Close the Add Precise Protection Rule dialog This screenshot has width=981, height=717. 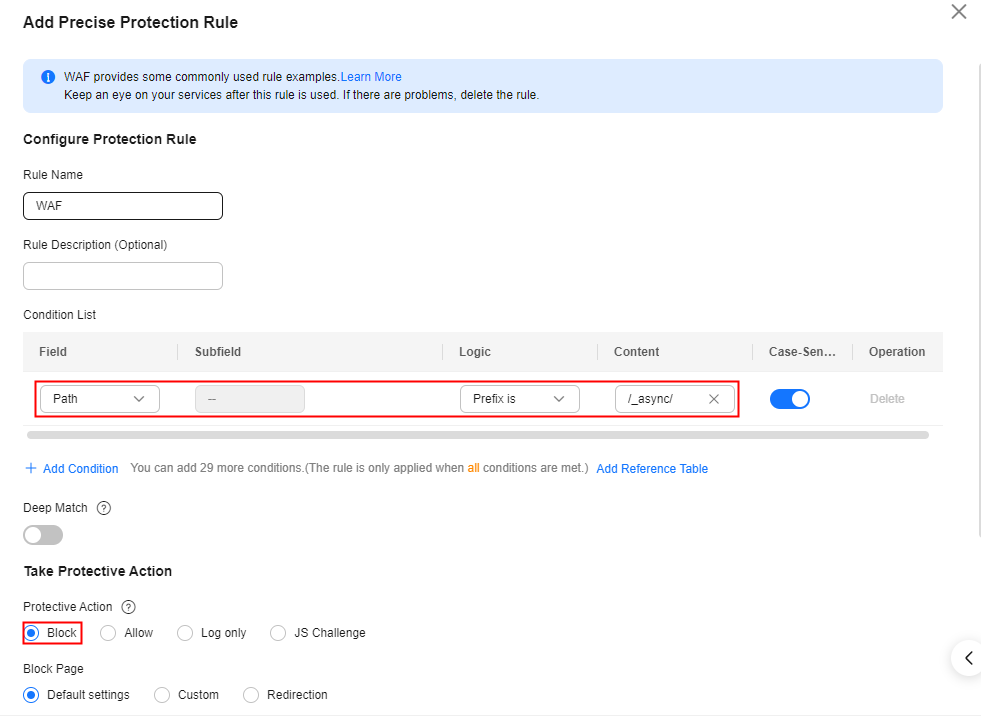pos(958,12)
